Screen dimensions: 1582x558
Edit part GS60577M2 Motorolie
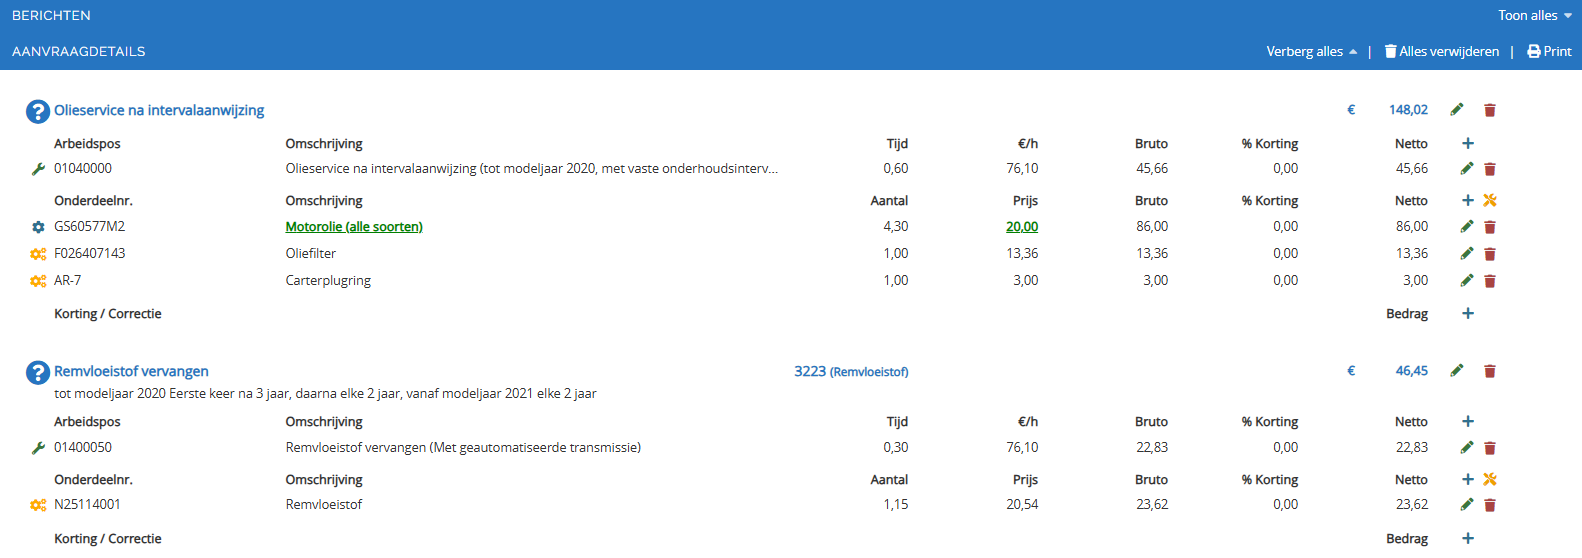click(x=1467, y=227)
